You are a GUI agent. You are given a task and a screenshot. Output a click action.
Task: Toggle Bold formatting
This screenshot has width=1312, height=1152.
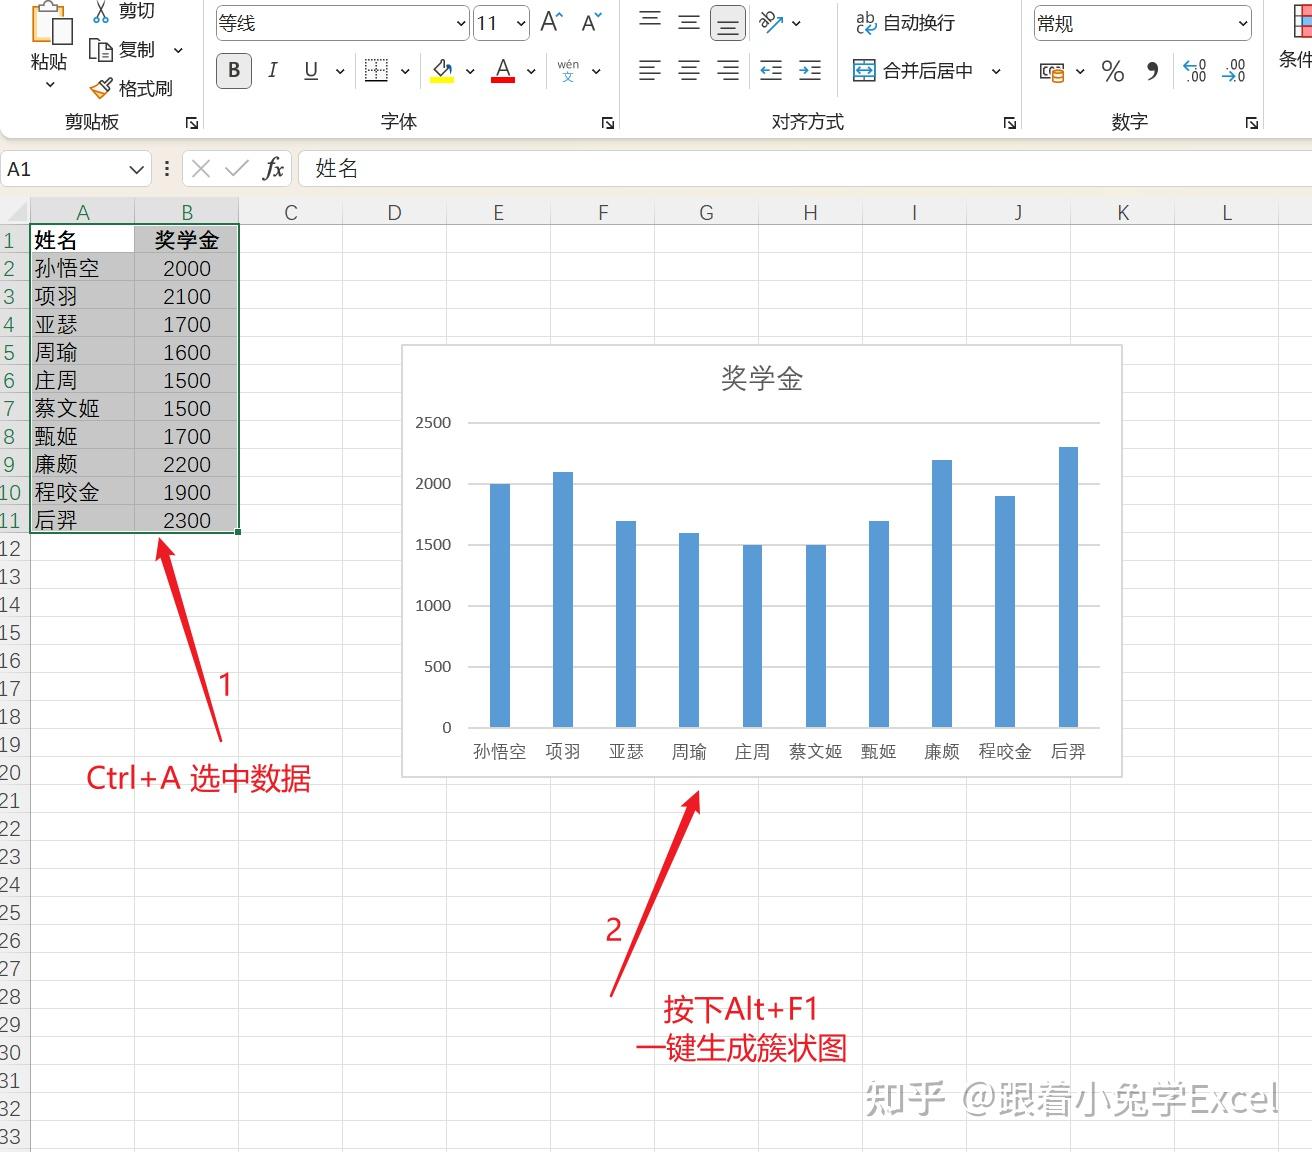pyautogui.click(x=234, y=70)
